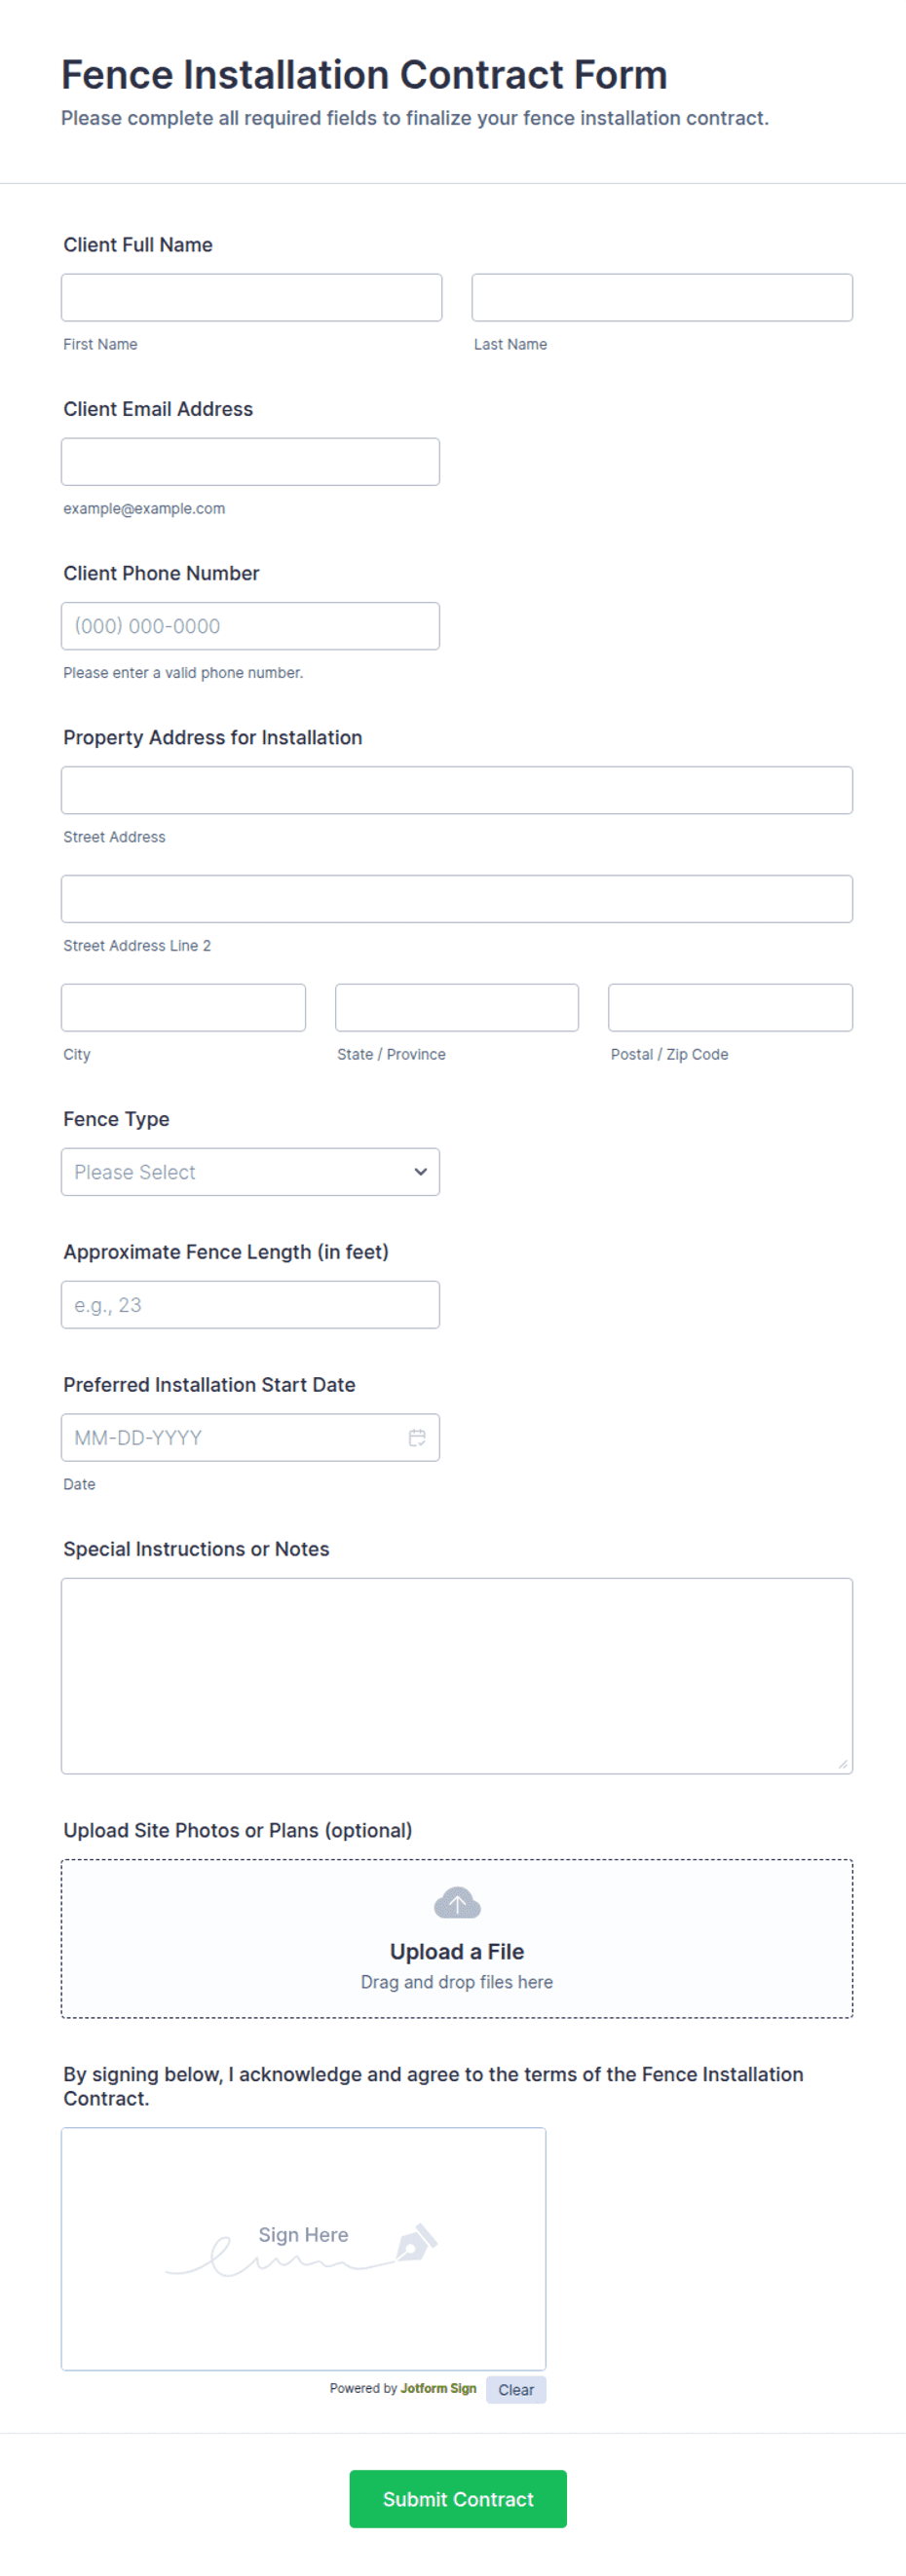Select the Approximate Fence Length input

point(250,1305)
